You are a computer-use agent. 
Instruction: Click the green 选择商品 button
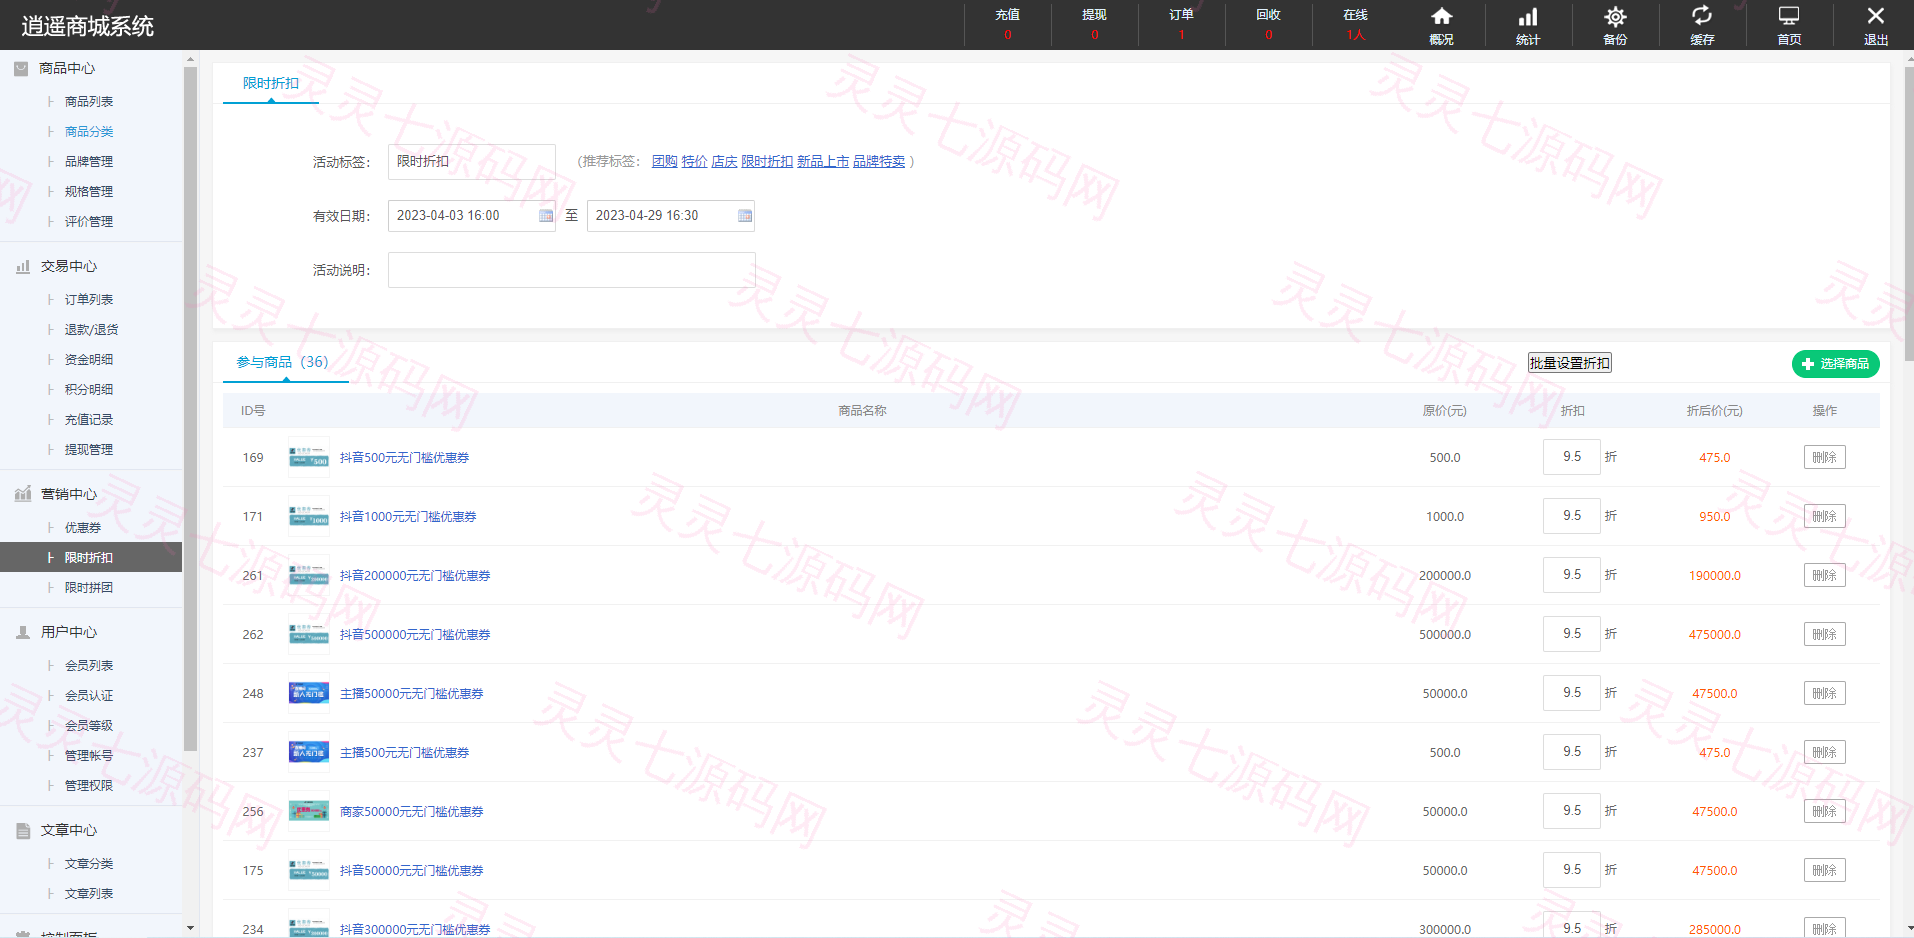tap(1836, 364)
